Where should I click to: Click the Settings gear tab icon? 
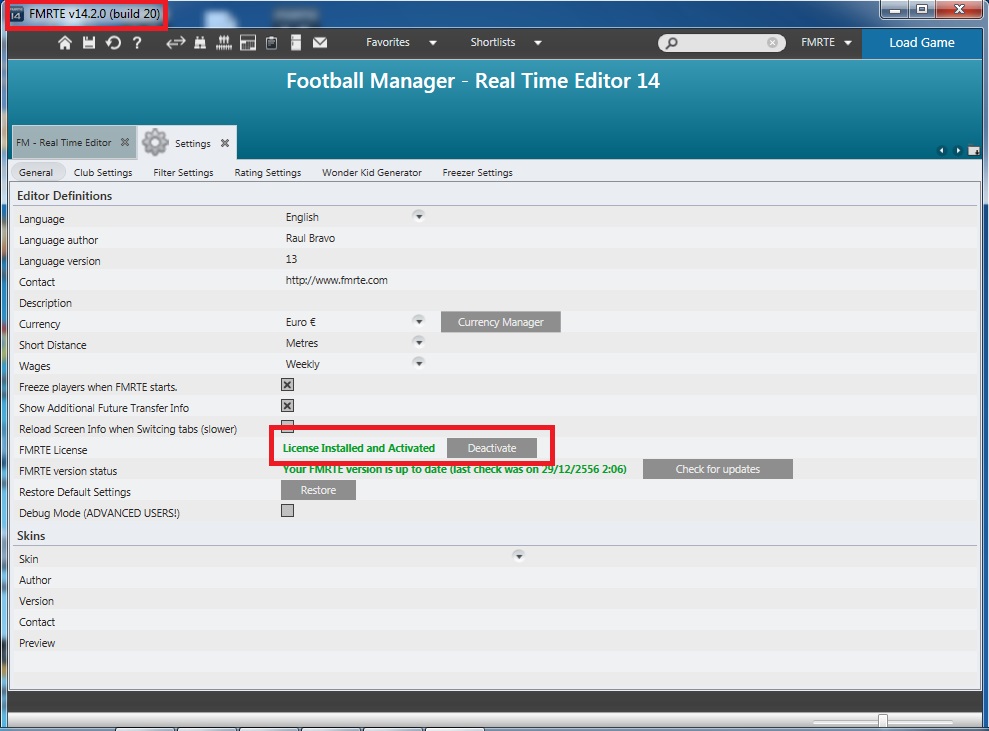coord(155,143)
